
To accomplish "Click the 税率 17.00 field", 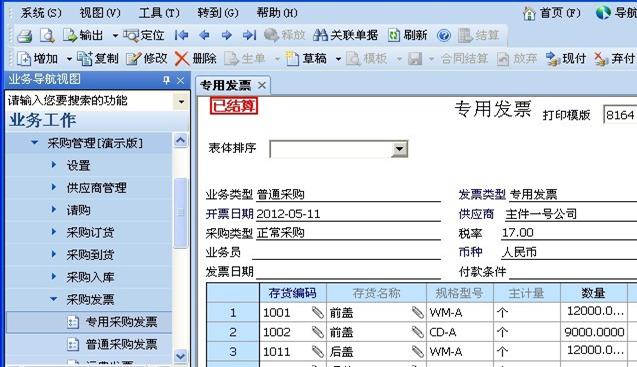I will [569, 233].
